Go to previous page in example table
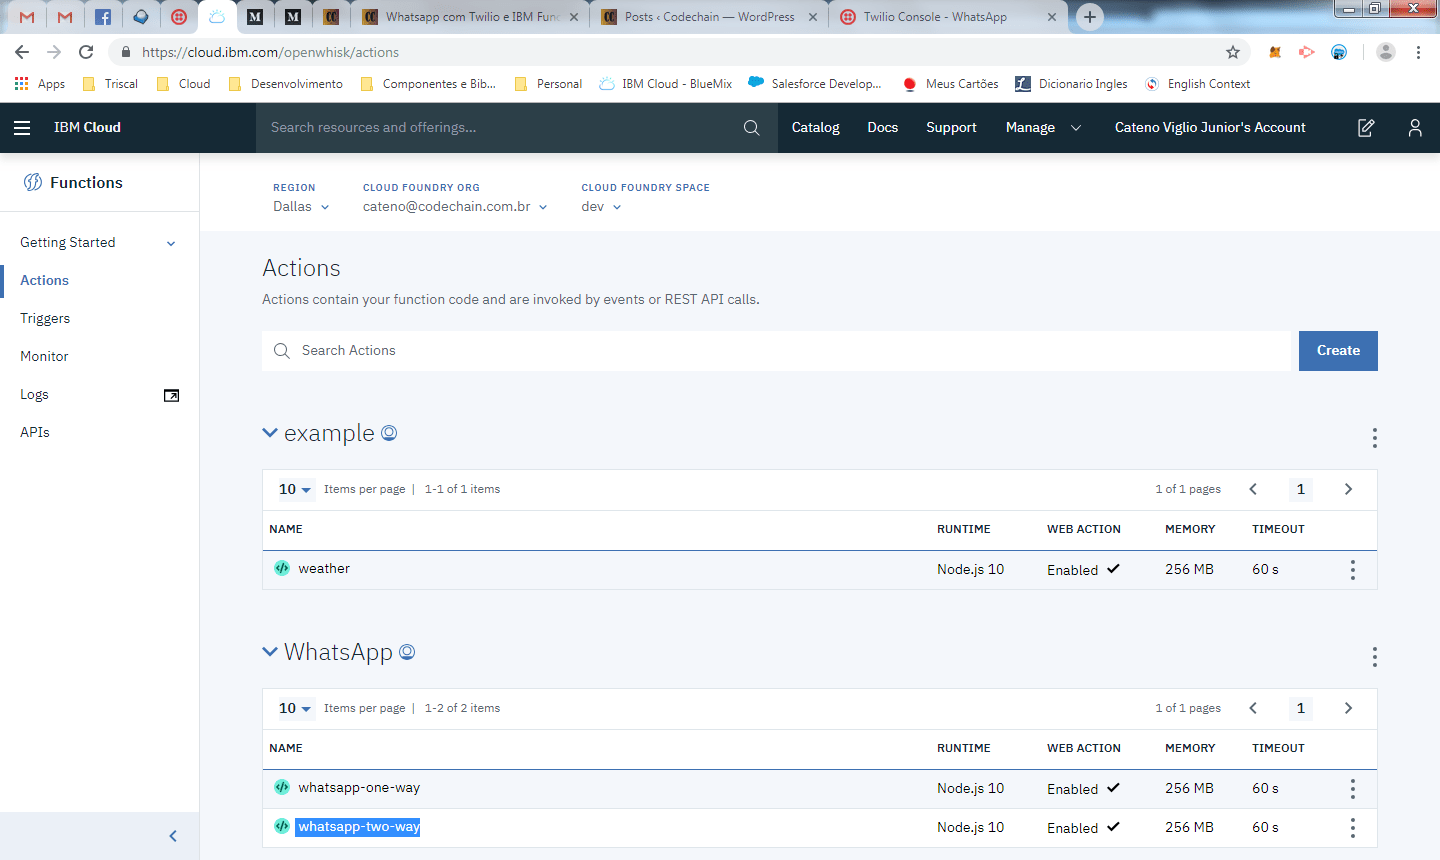1440x860 pixels. [1253, 489]
